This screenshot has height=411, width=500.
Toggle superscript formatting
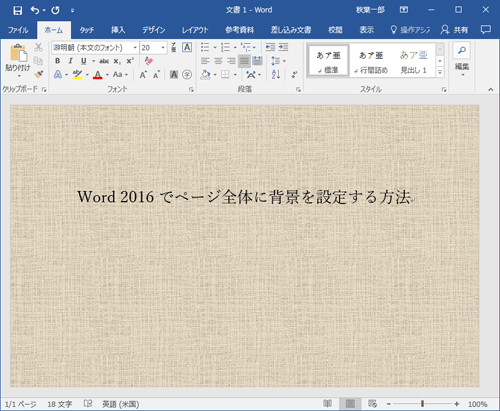pyautogui.click(x=130, y=61)
